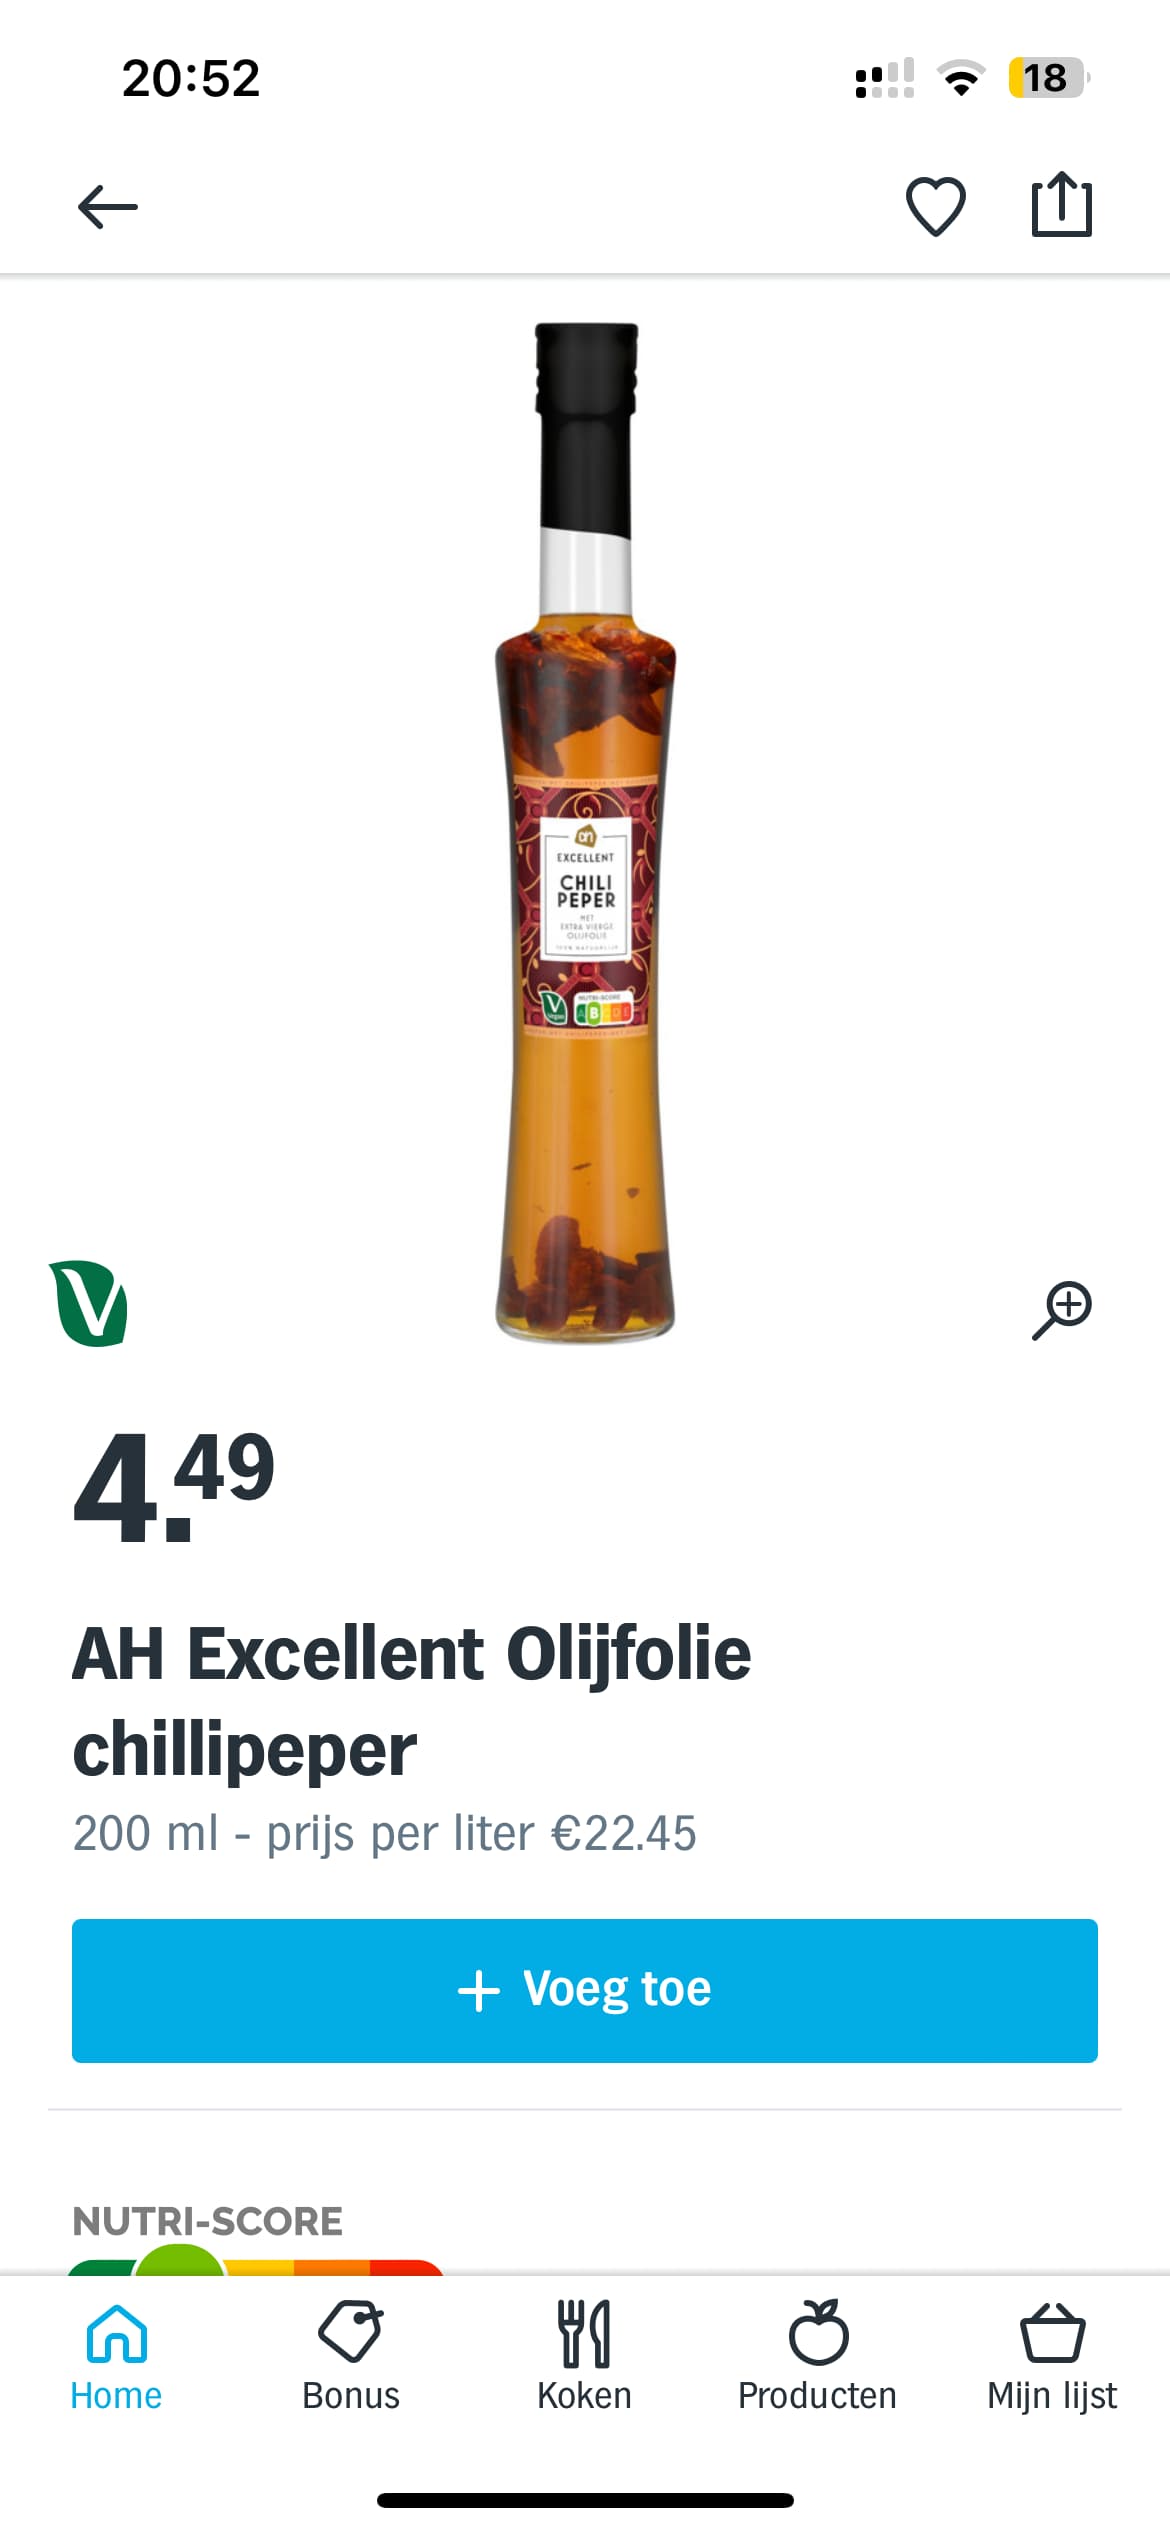Open the Home tab
The width and height of the screenshot is (1170, 2532).
[x=116, y=2357]
